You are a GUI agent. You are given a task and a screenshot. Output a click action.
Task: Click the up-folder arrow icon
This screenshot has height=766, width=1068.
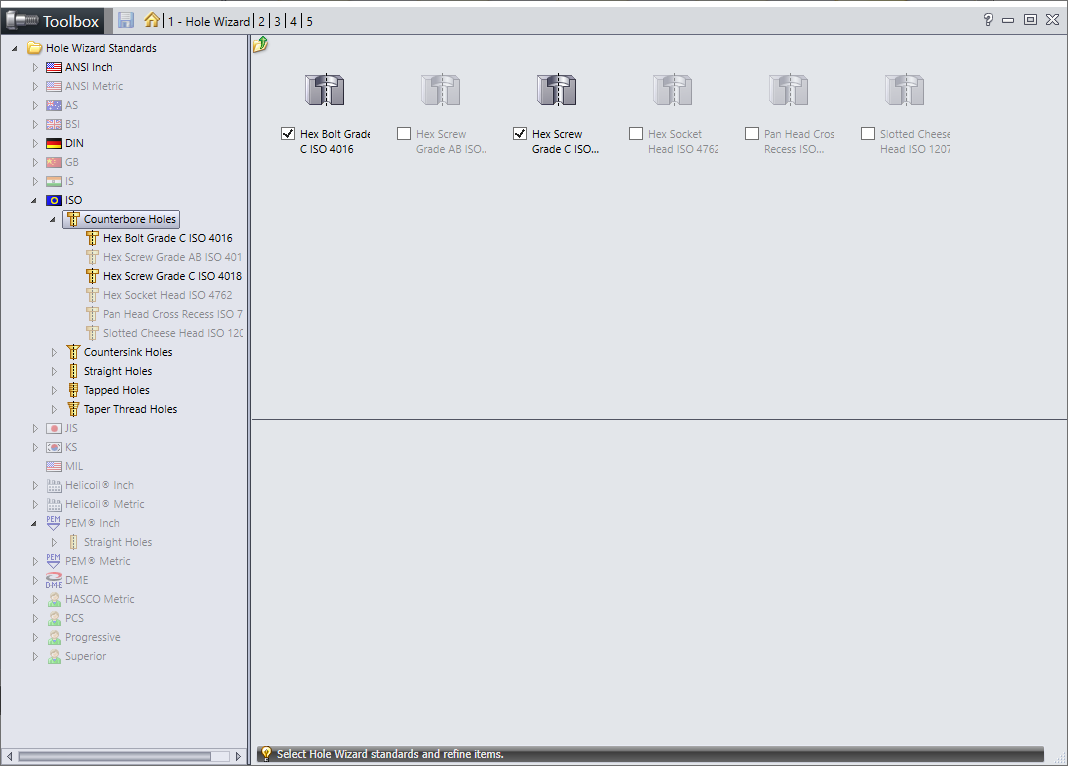click(261, 46)
